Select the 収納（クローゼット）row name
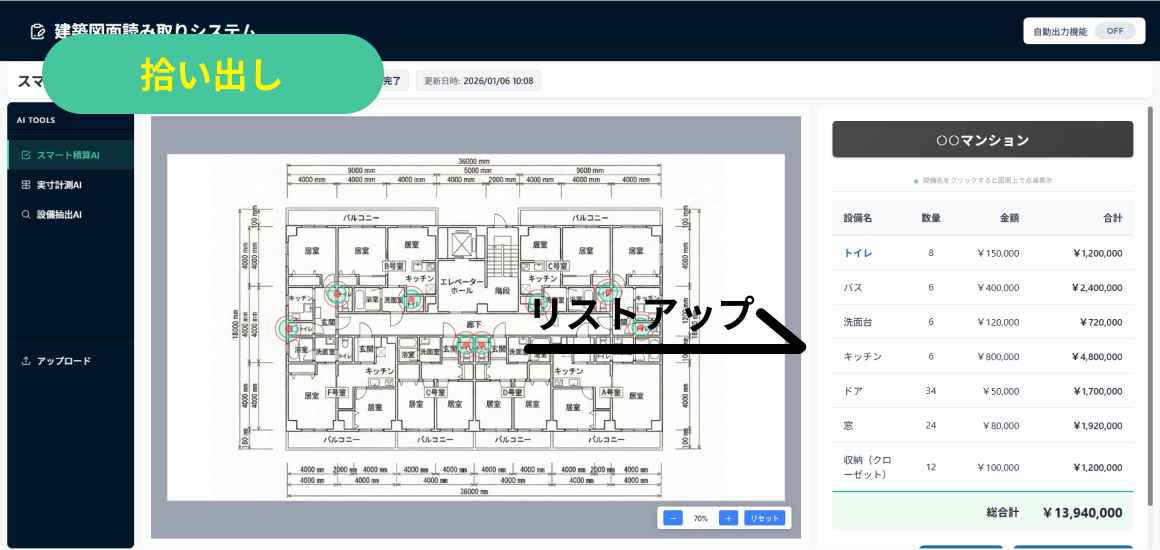The image size is (1160, 550). (x=868, y=467)
